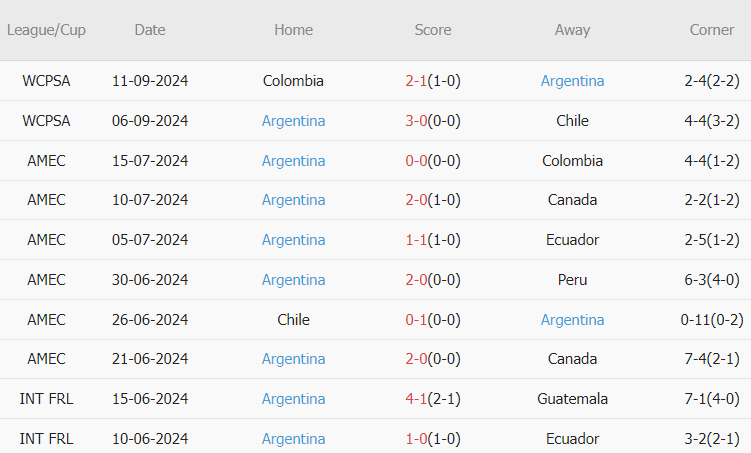Image resolution: width=751 pixels, height=453 pixels.
Task: Click the 4-1 score against Guatemala
Action: pos(416,399)
